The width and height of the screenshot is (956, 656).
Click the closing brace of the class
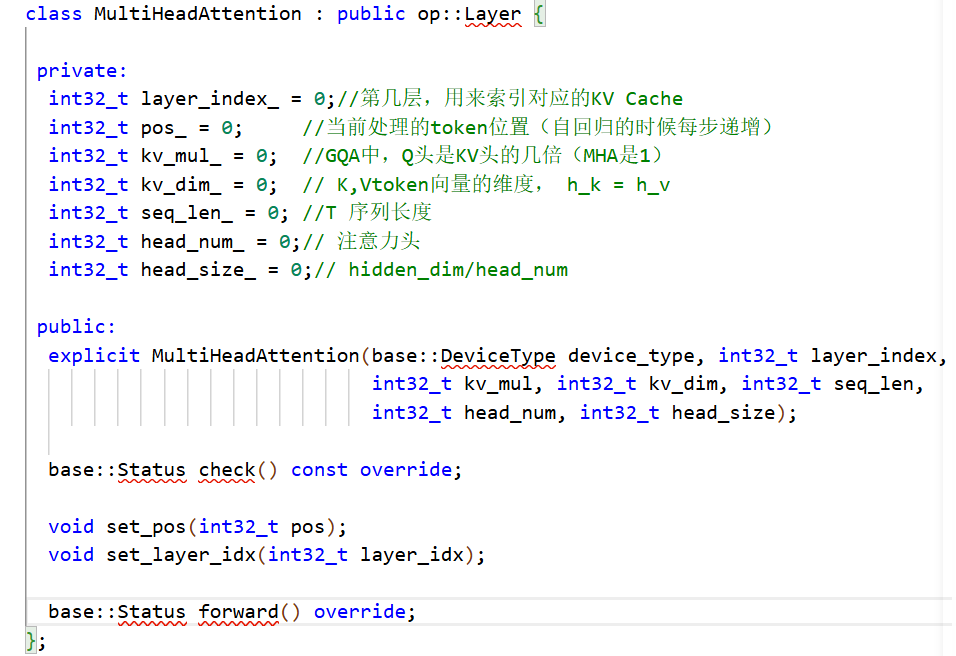point(31,641)
